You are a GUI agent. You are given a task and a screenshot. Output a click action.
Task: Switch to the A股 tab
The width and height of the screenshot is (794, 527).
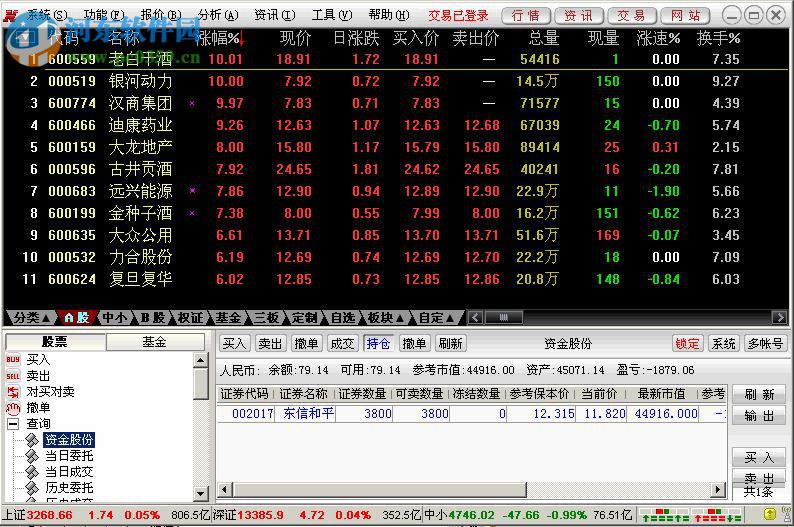click(77, 318)
